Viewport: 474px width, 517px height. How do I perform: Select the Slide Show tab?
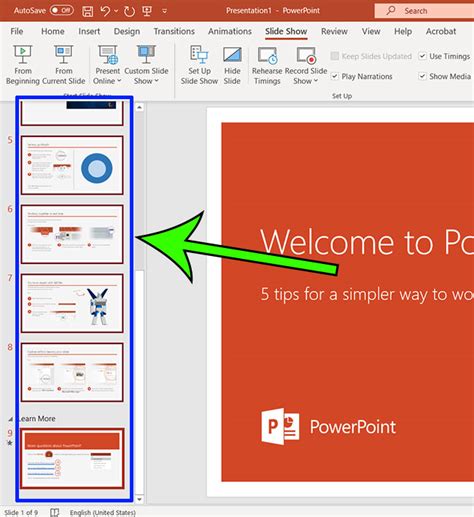(x=286, y=31)
